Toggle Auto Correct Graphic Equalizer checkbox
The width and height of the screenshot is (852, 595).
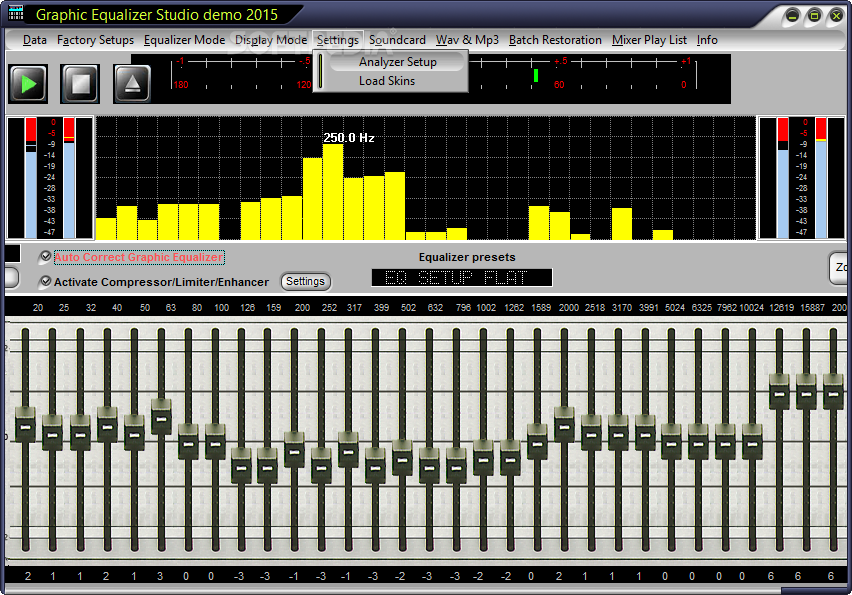click(x=46, y=256)
